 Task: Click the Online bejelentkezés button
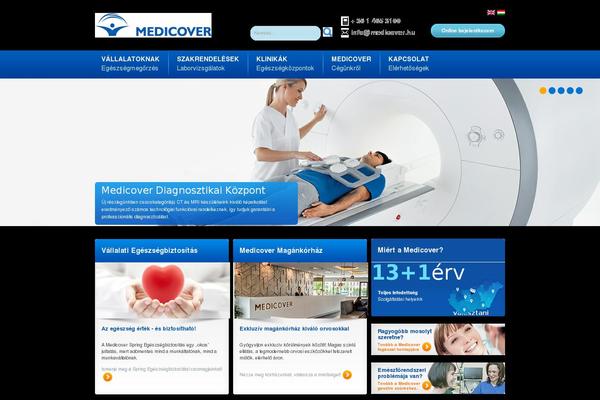pos(468,31)
